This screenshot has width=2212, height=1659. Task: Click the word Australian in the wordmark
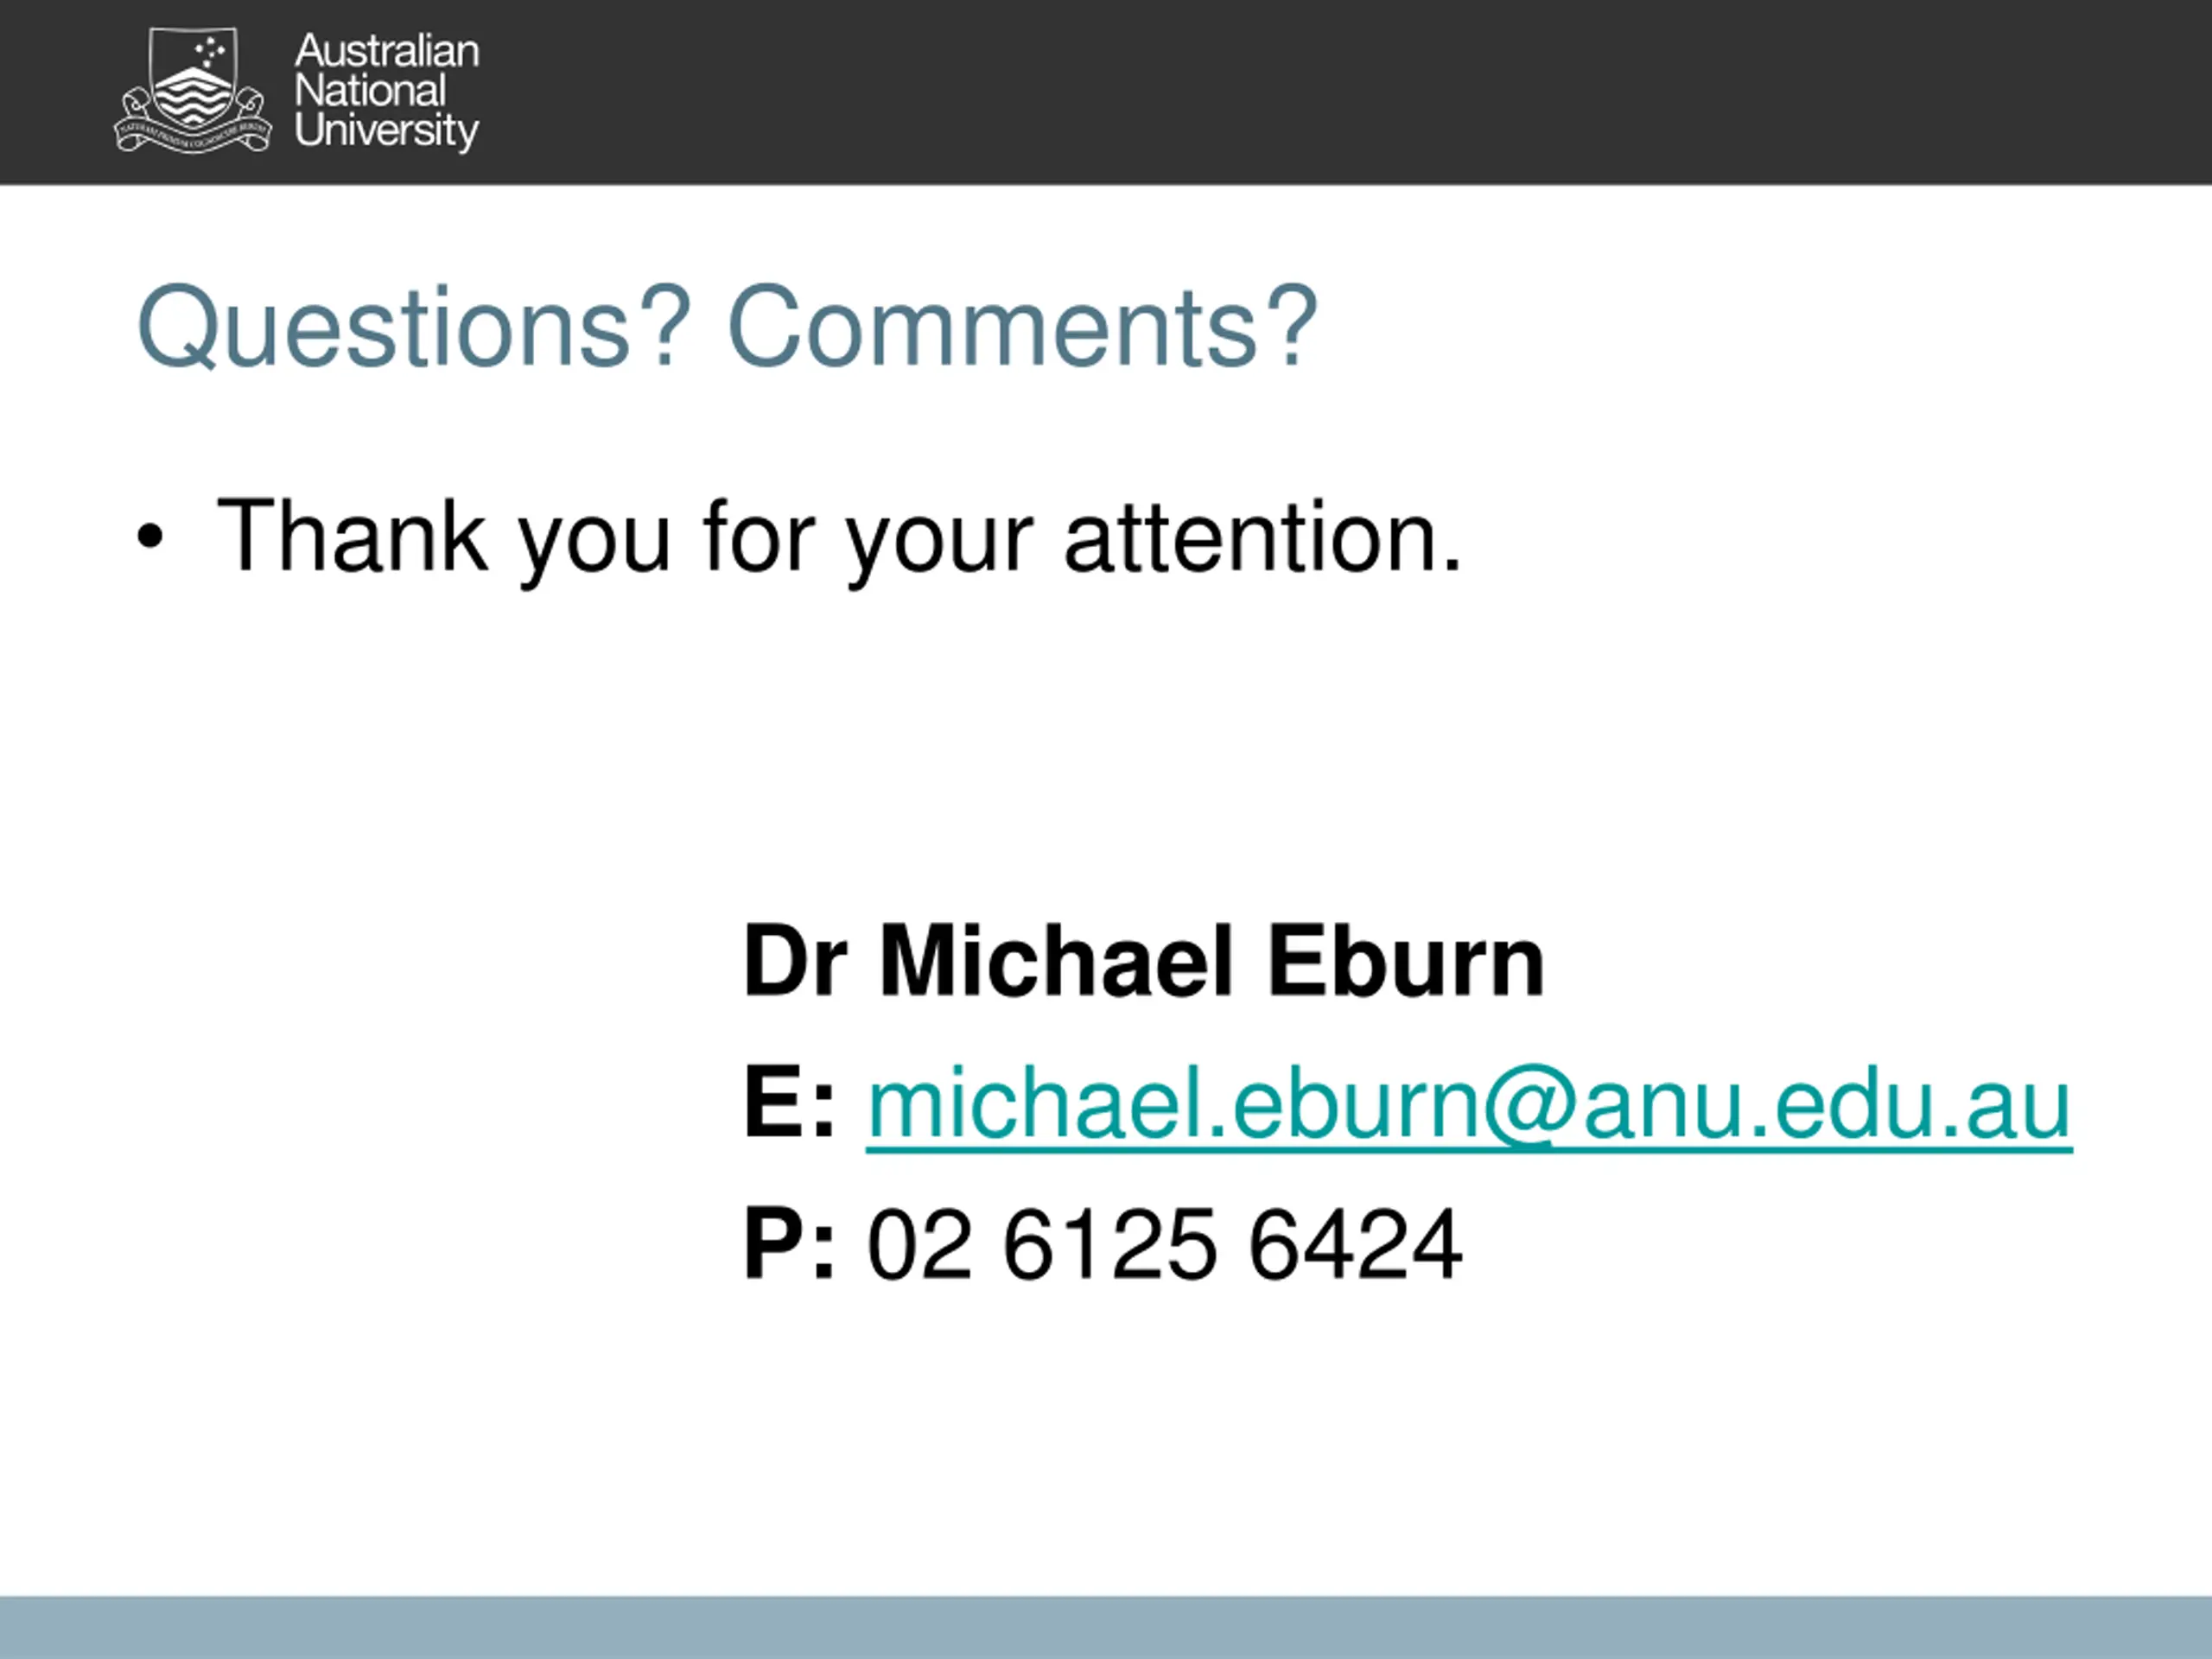387,51
